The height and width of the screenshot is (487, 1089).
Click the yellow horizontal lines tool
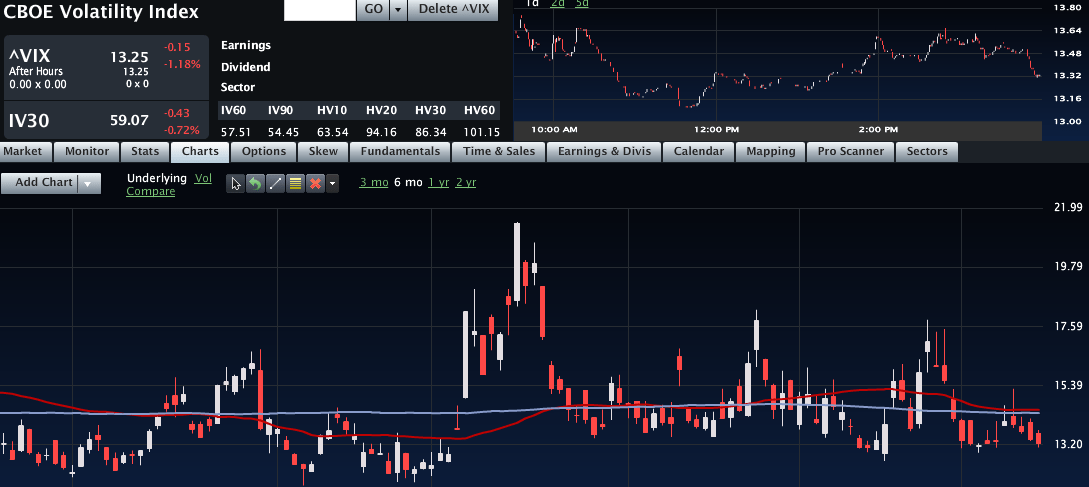pyautogui.click(x=295, y=183)
